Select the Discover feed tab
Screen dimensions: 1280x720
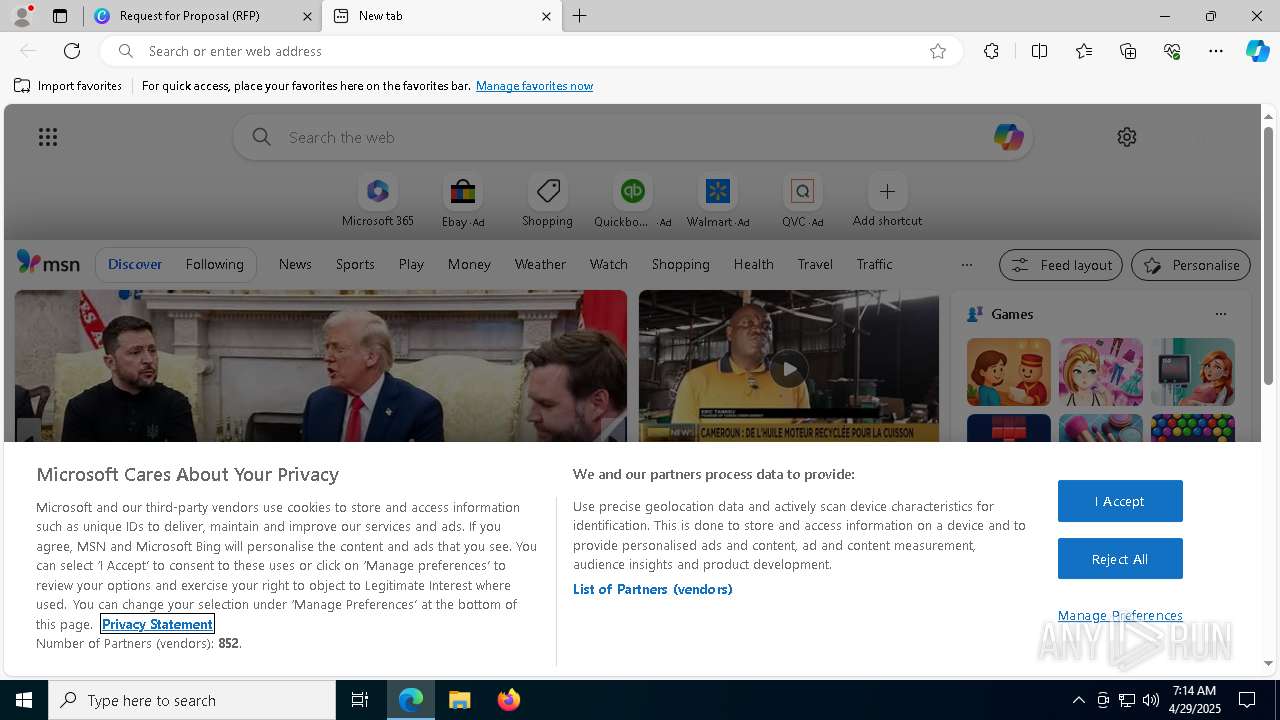135,264
